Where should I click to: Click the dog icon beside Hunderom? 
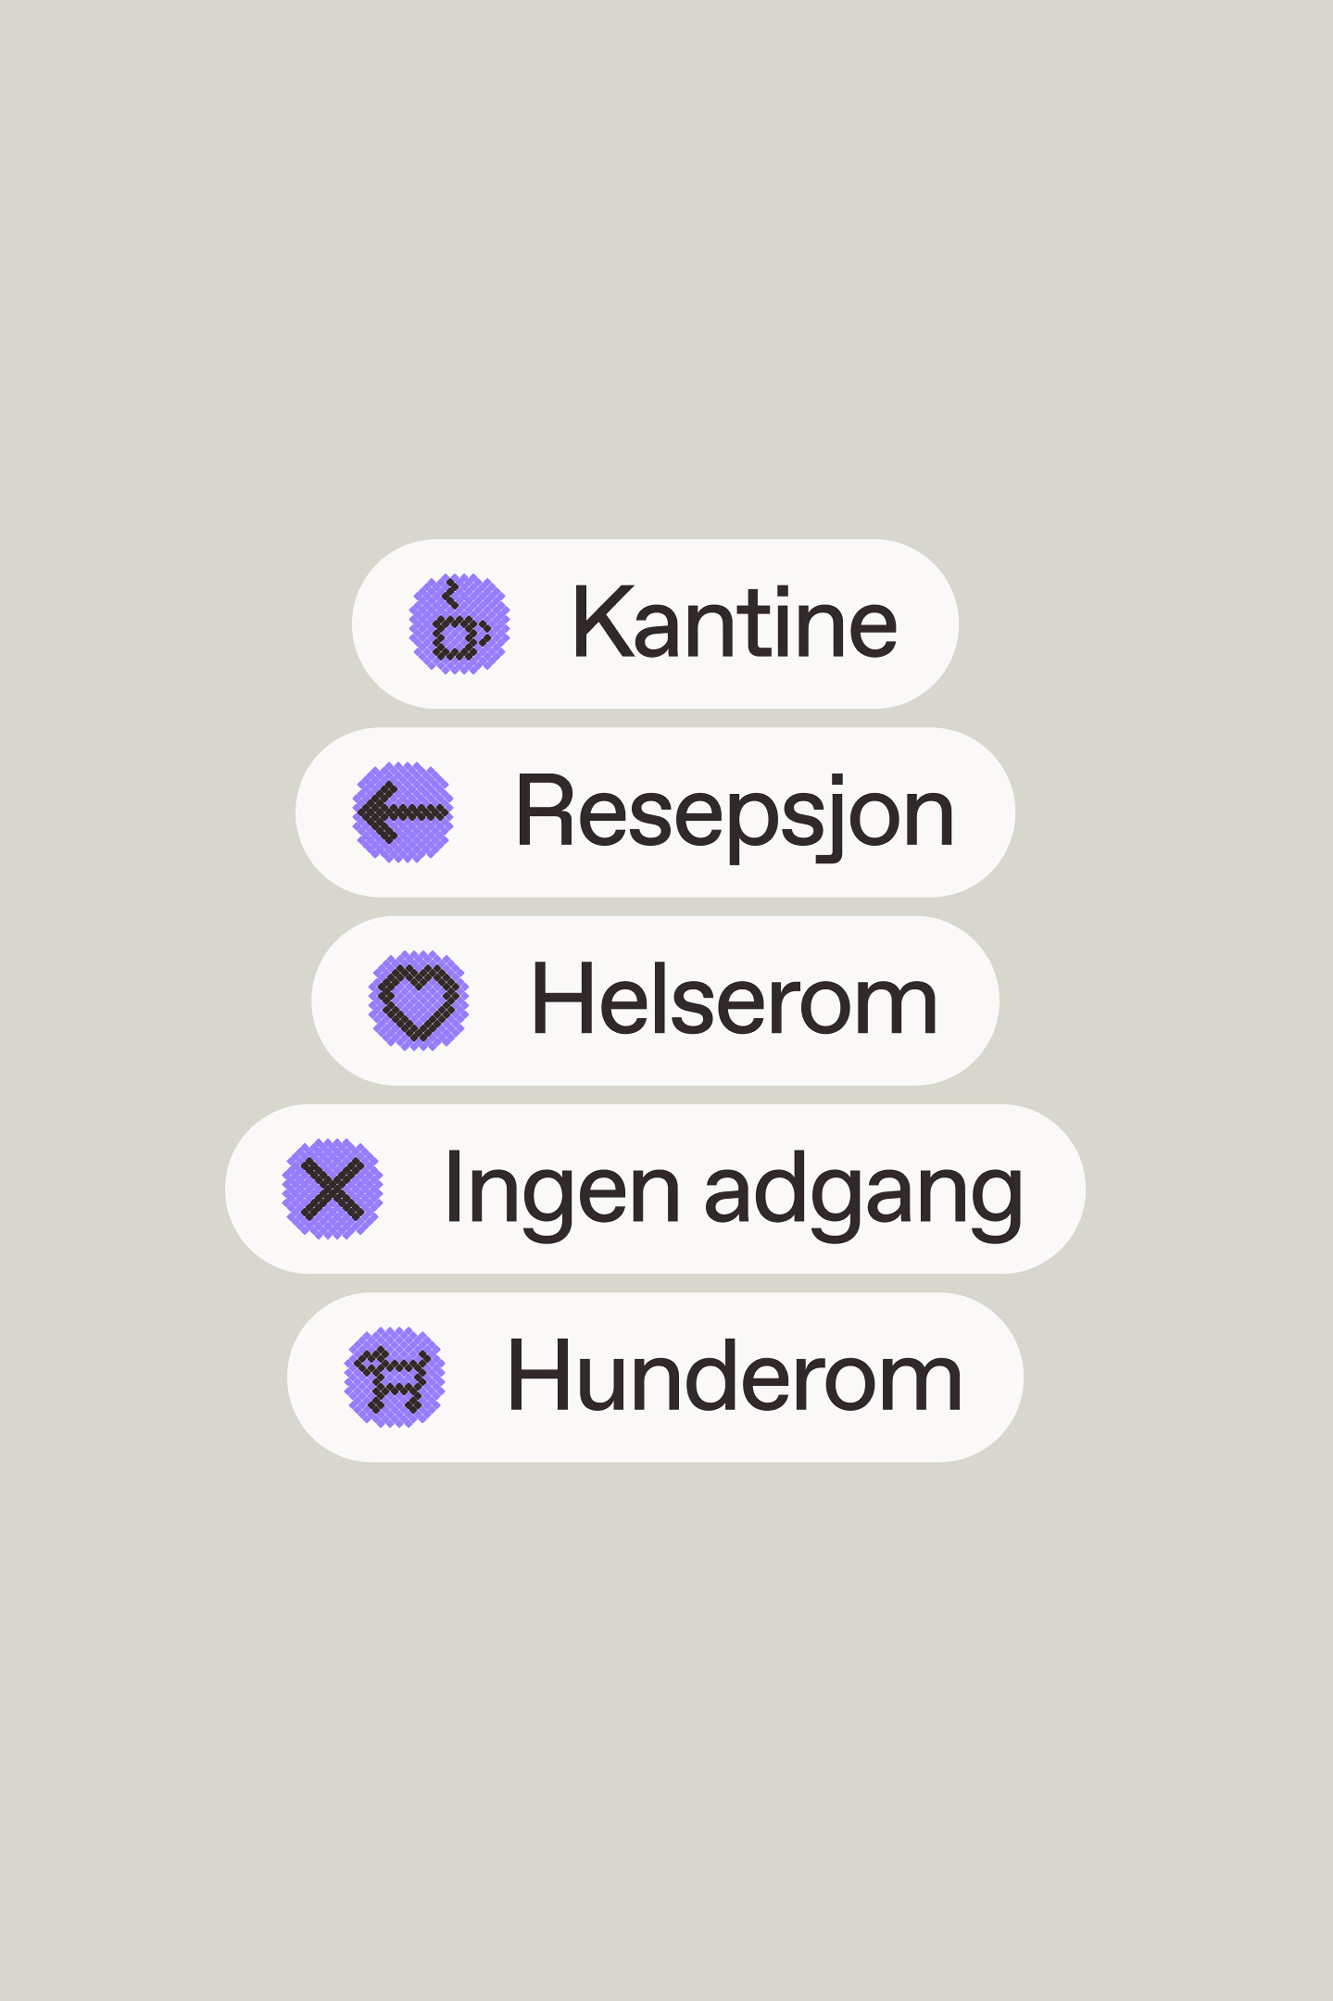394,1378
